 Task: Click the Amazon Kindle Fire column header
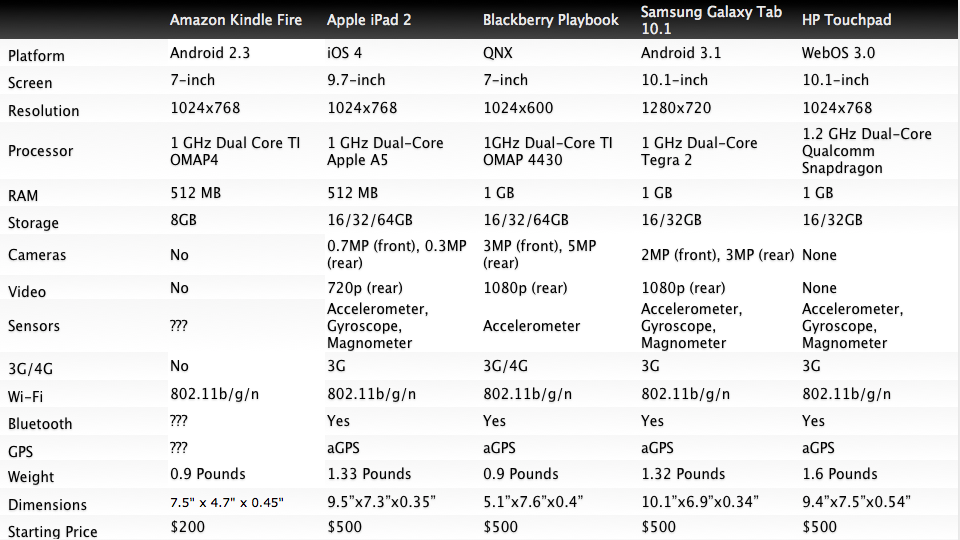235,20
